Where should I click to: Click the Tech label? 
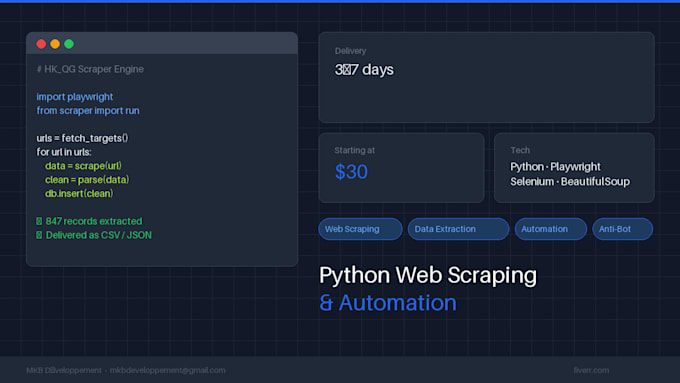coord(520,151)
